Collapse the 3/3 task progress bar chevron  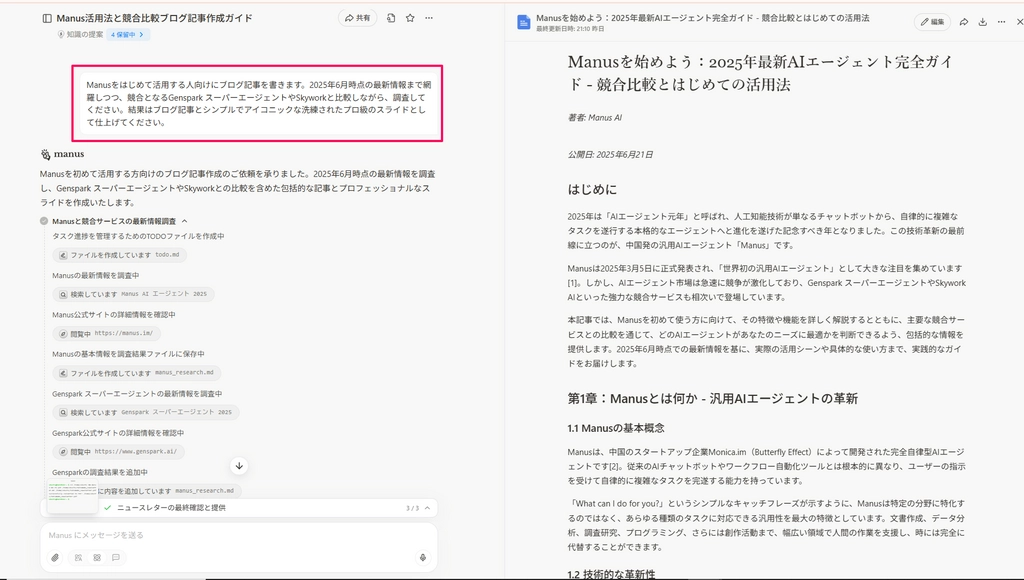coord(428,508)
